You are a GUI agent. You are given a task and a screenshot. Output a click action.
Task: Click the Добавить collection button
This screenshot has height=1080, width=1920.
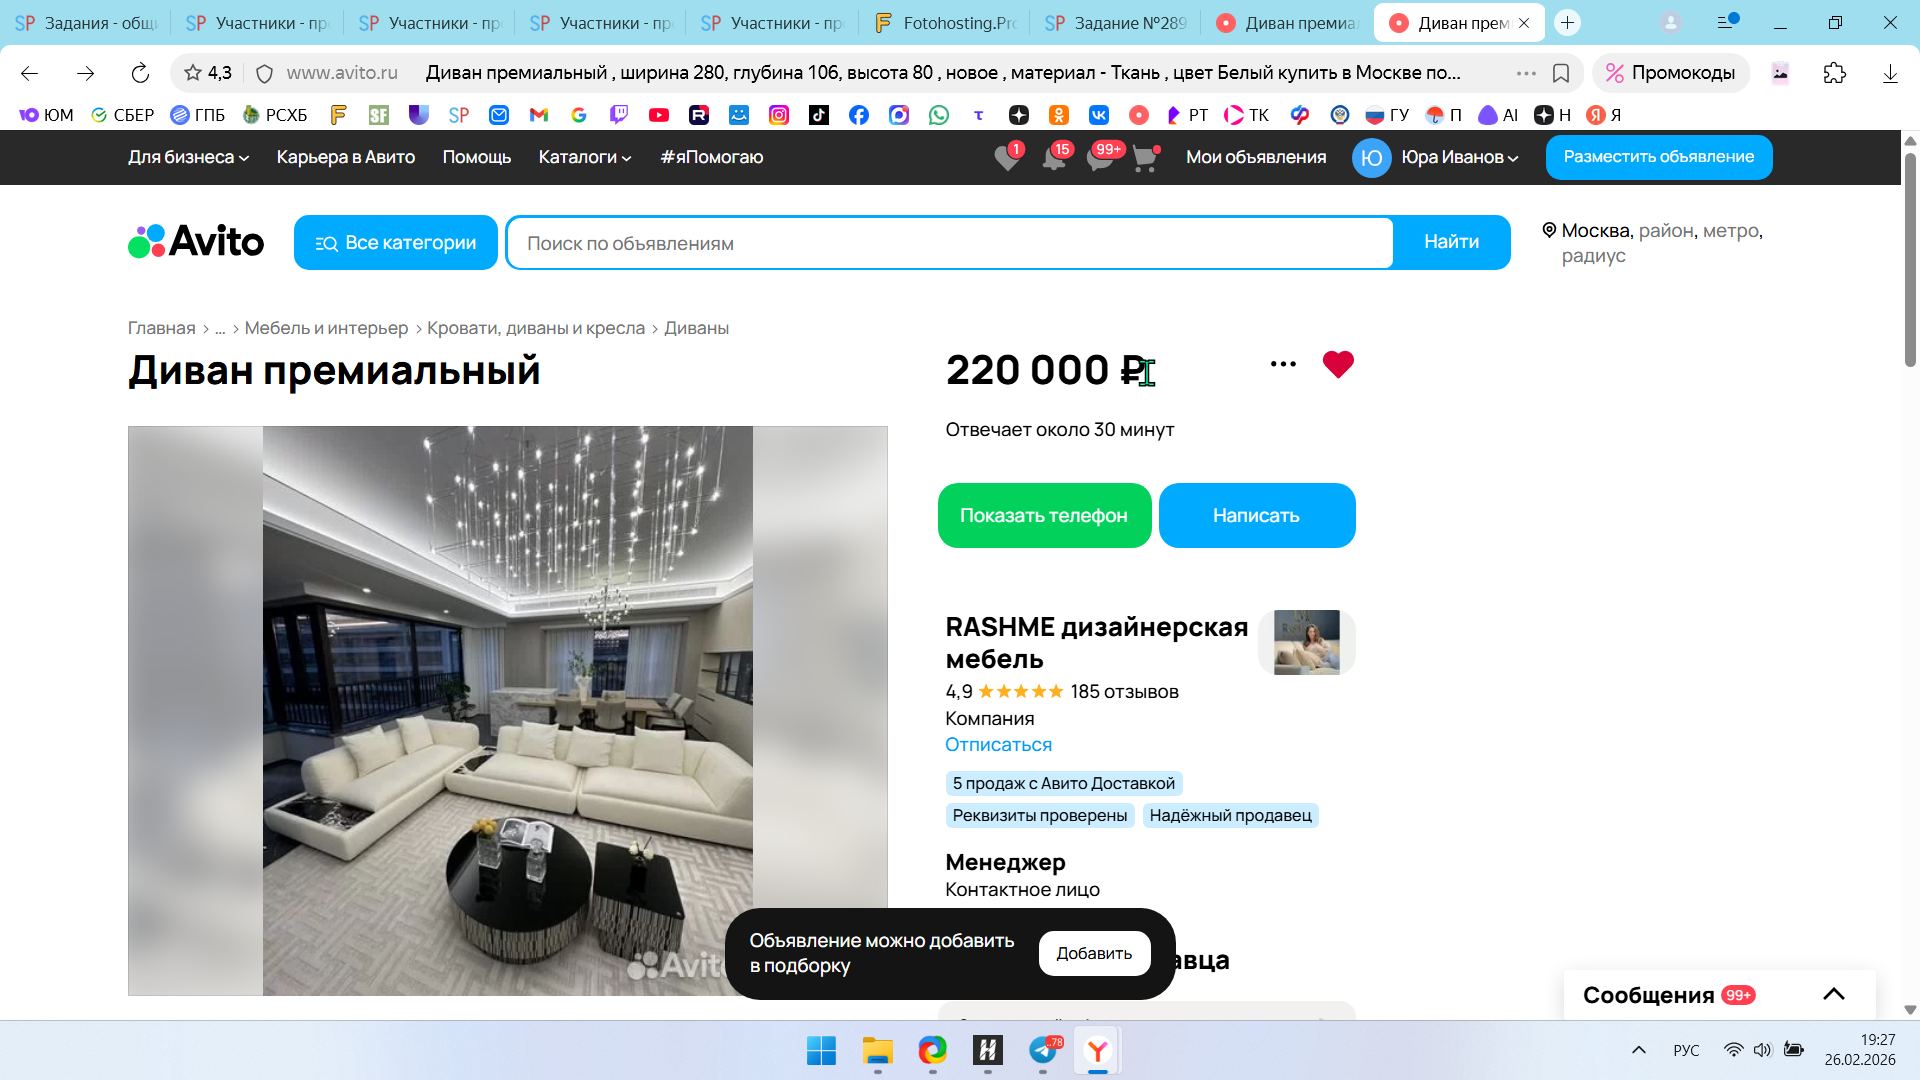coord(1094,954)
